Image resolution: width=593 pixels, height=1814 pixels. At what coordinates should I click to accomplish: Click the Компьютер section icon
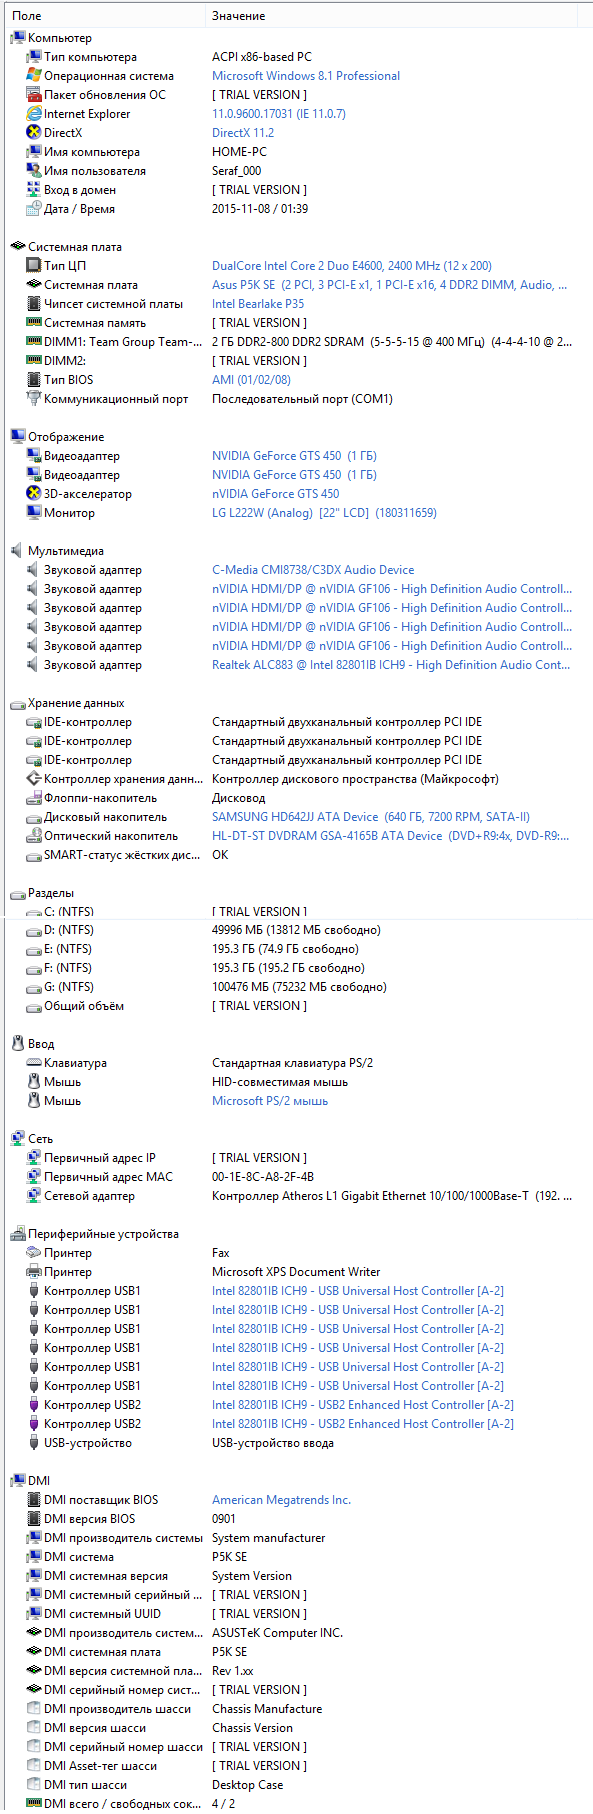(x=17, y=38)
